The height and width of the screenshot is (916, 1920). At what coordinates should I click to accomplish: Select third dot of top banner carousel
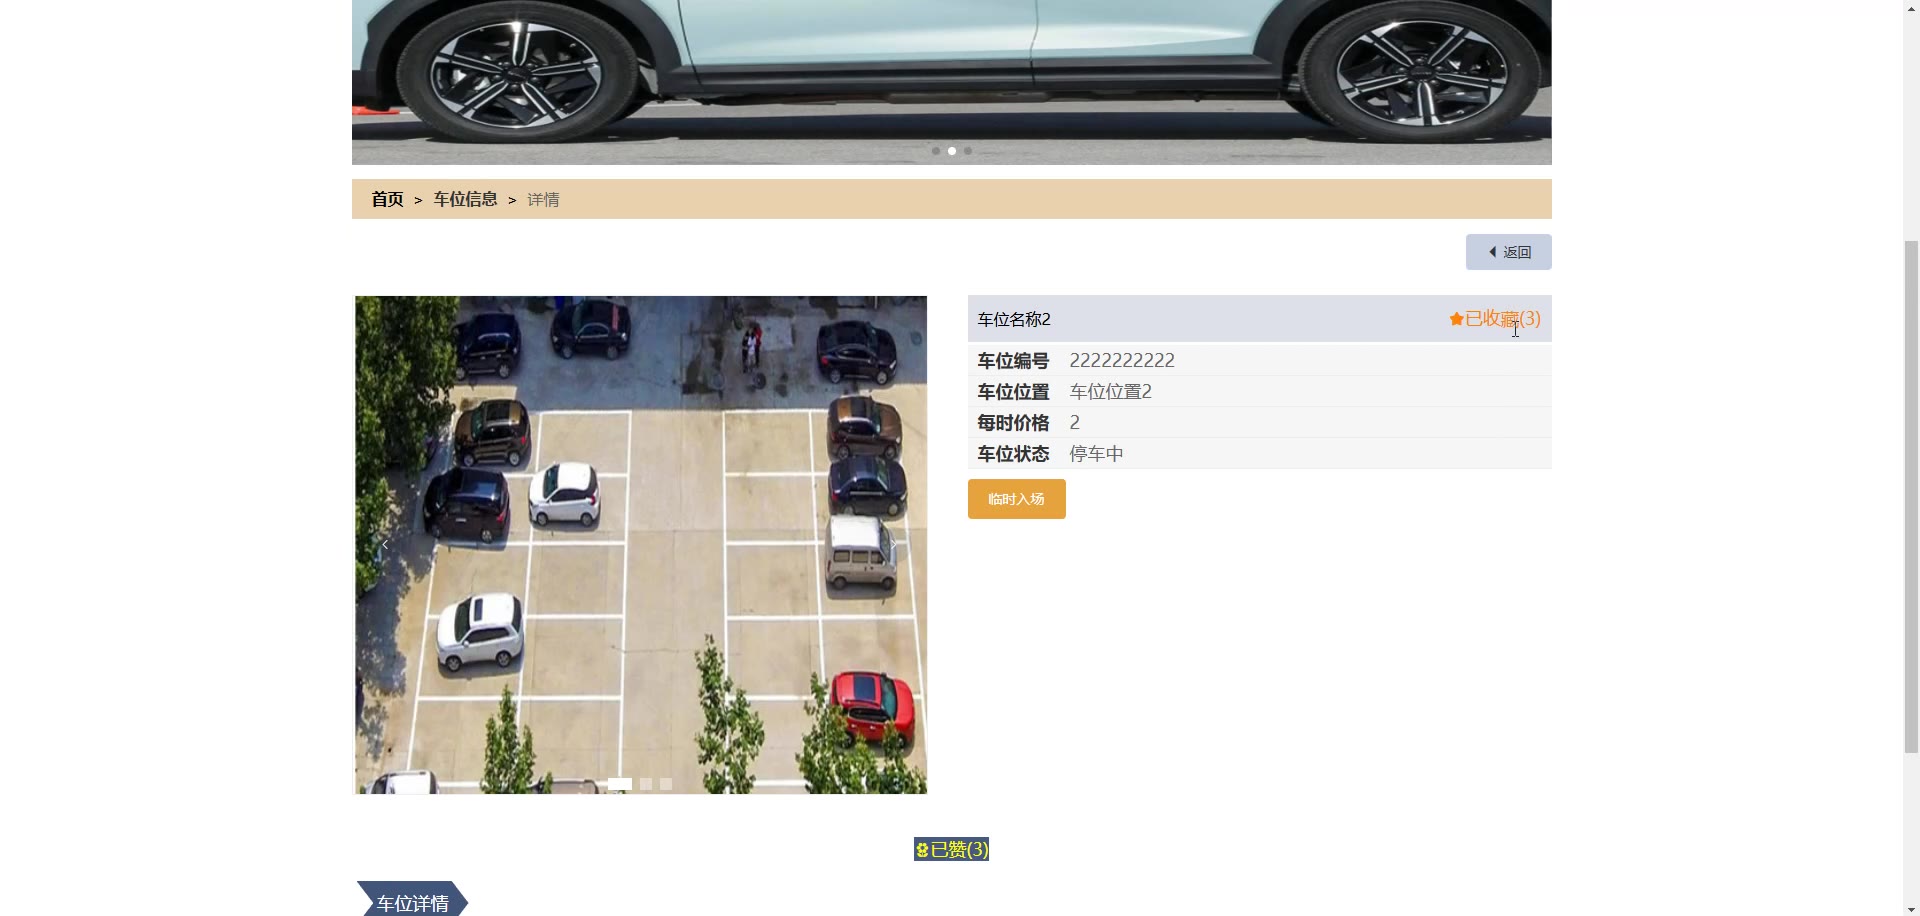tap(967, 151)
